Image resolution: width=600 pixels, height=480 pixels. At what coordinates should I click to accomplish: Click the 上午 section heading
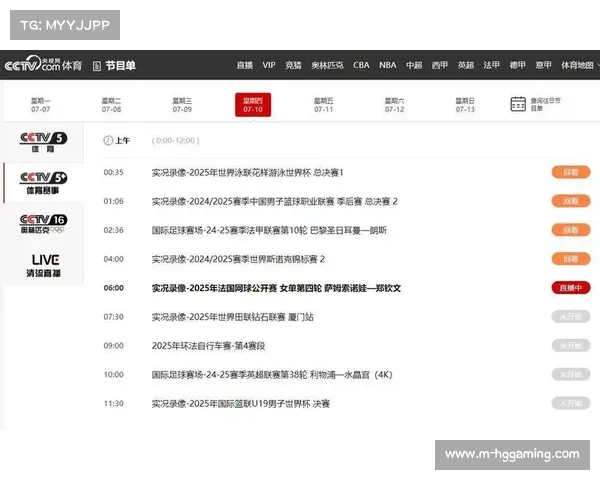123,140
